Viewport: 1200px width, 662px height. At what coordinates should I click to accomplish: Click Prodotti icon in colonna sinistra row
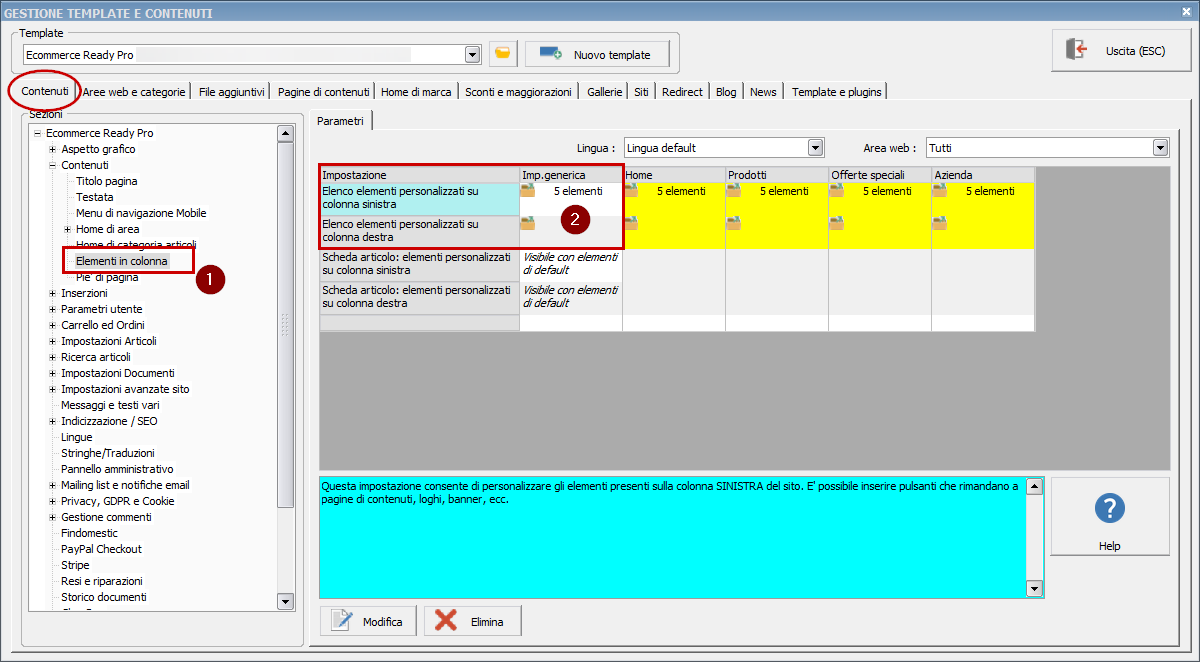coord(734,191)
